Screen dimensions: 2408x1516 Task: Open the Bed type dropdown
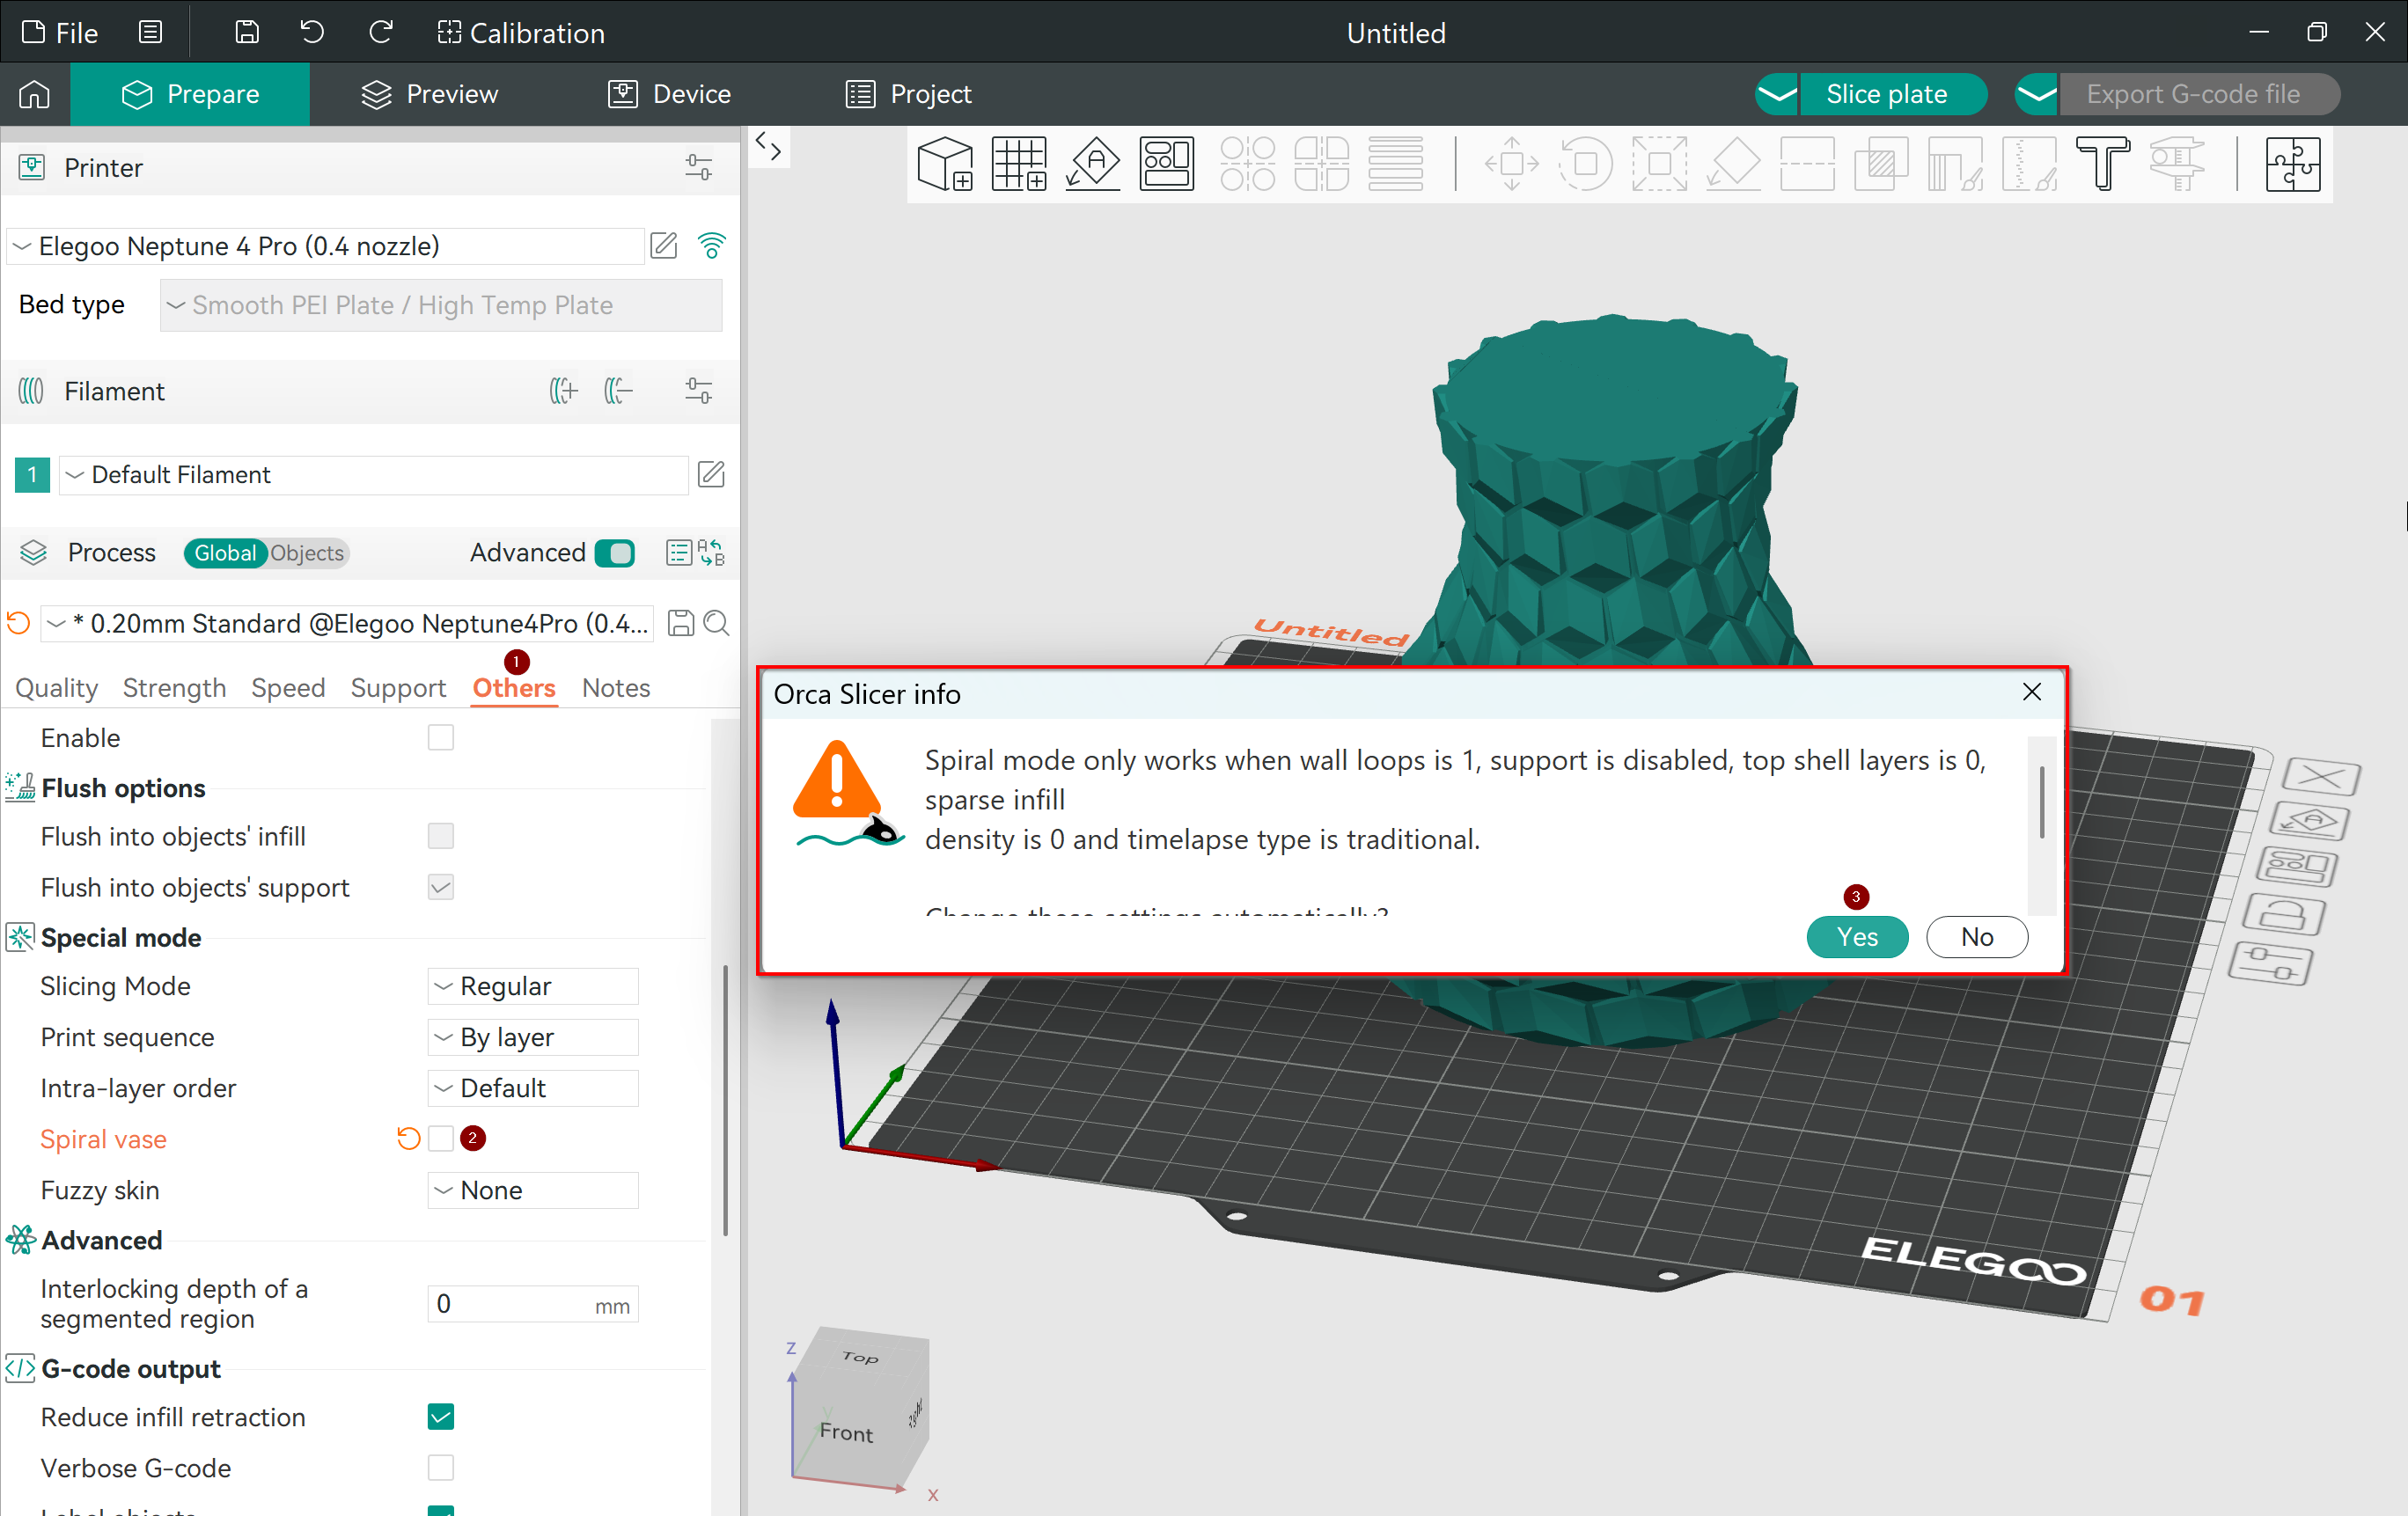pyautogui.click(x=441, y=305)
